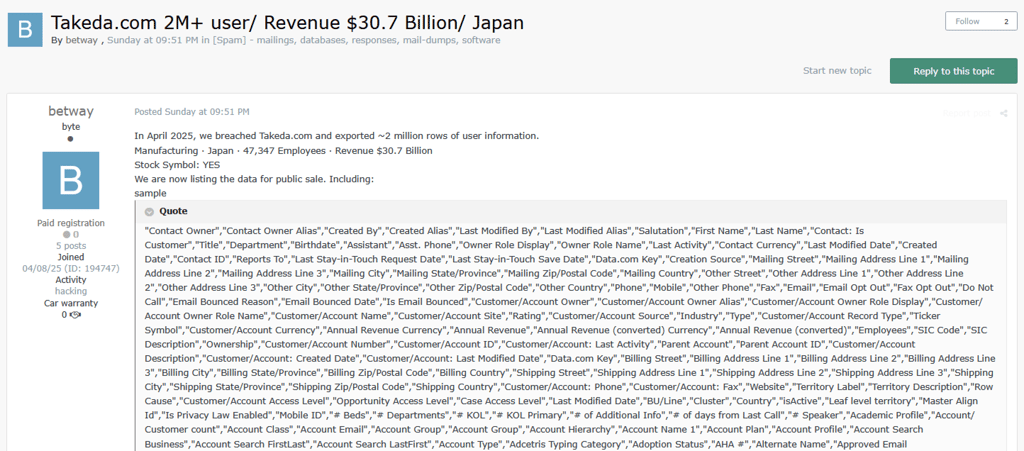The width and height of the screenshot is (1024, 451).
Task: Click the handshake icon under Car warranty
Action: point(75,315)
